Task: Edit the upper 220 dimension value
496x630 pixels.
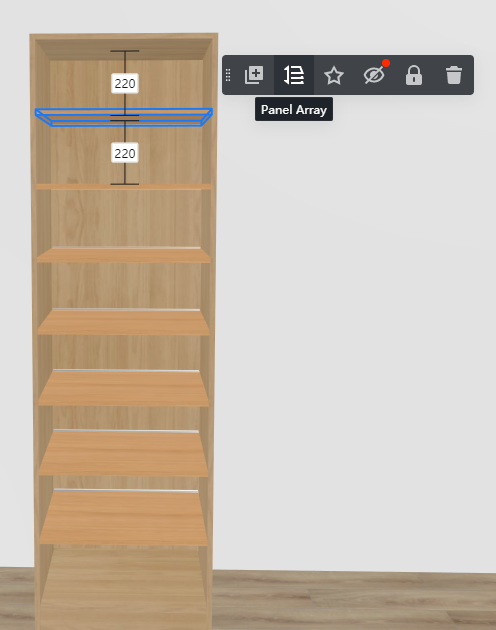Action: coord(125,84)
